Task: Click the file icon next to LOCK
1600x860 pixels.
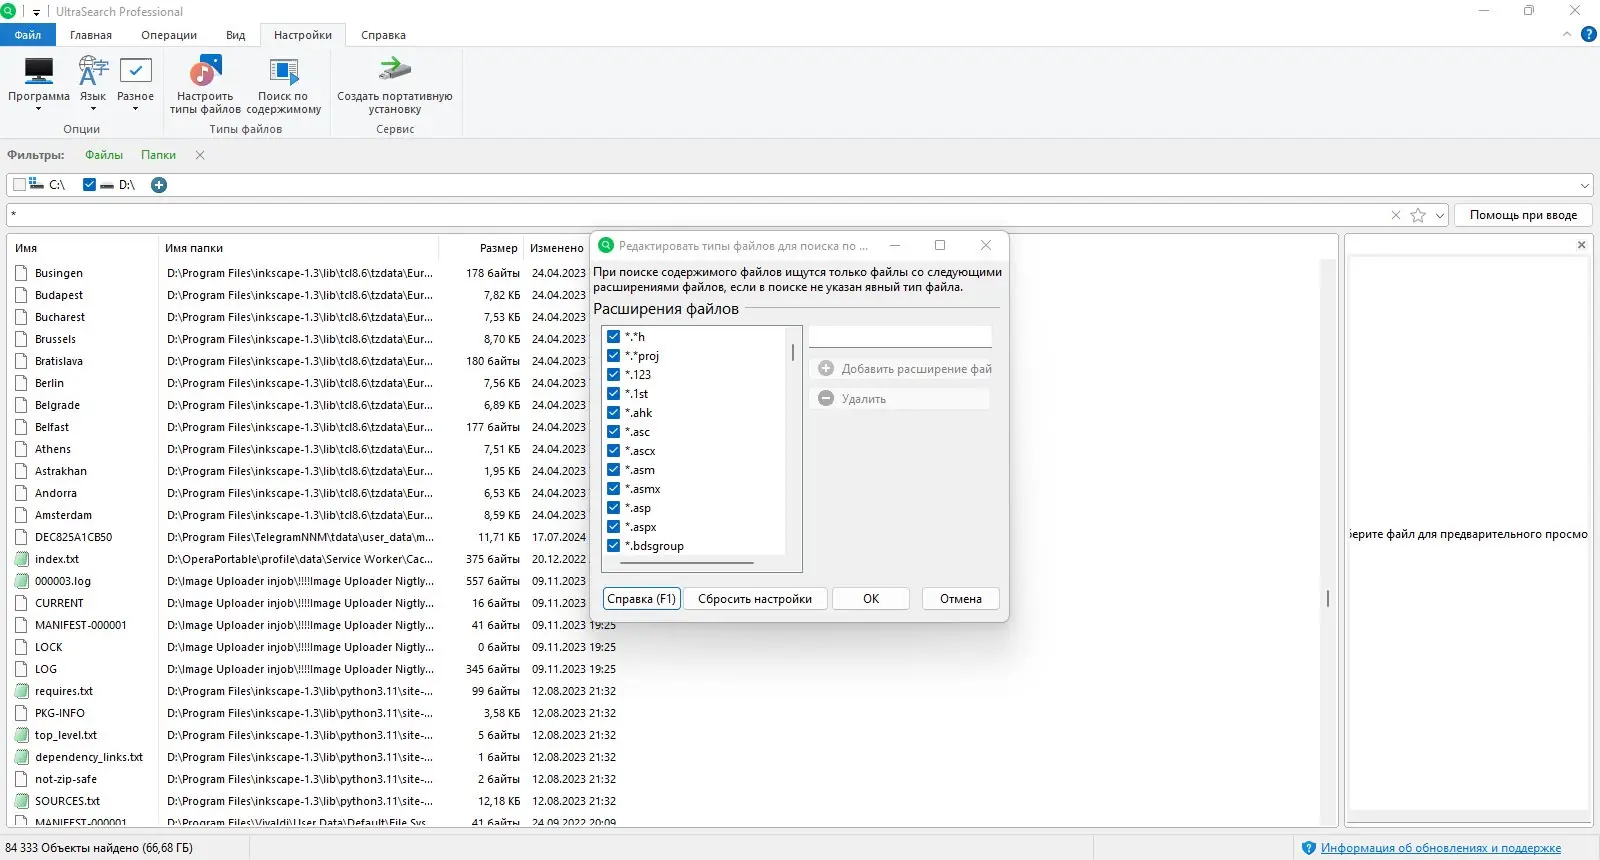Action: [x=21, y=647]
